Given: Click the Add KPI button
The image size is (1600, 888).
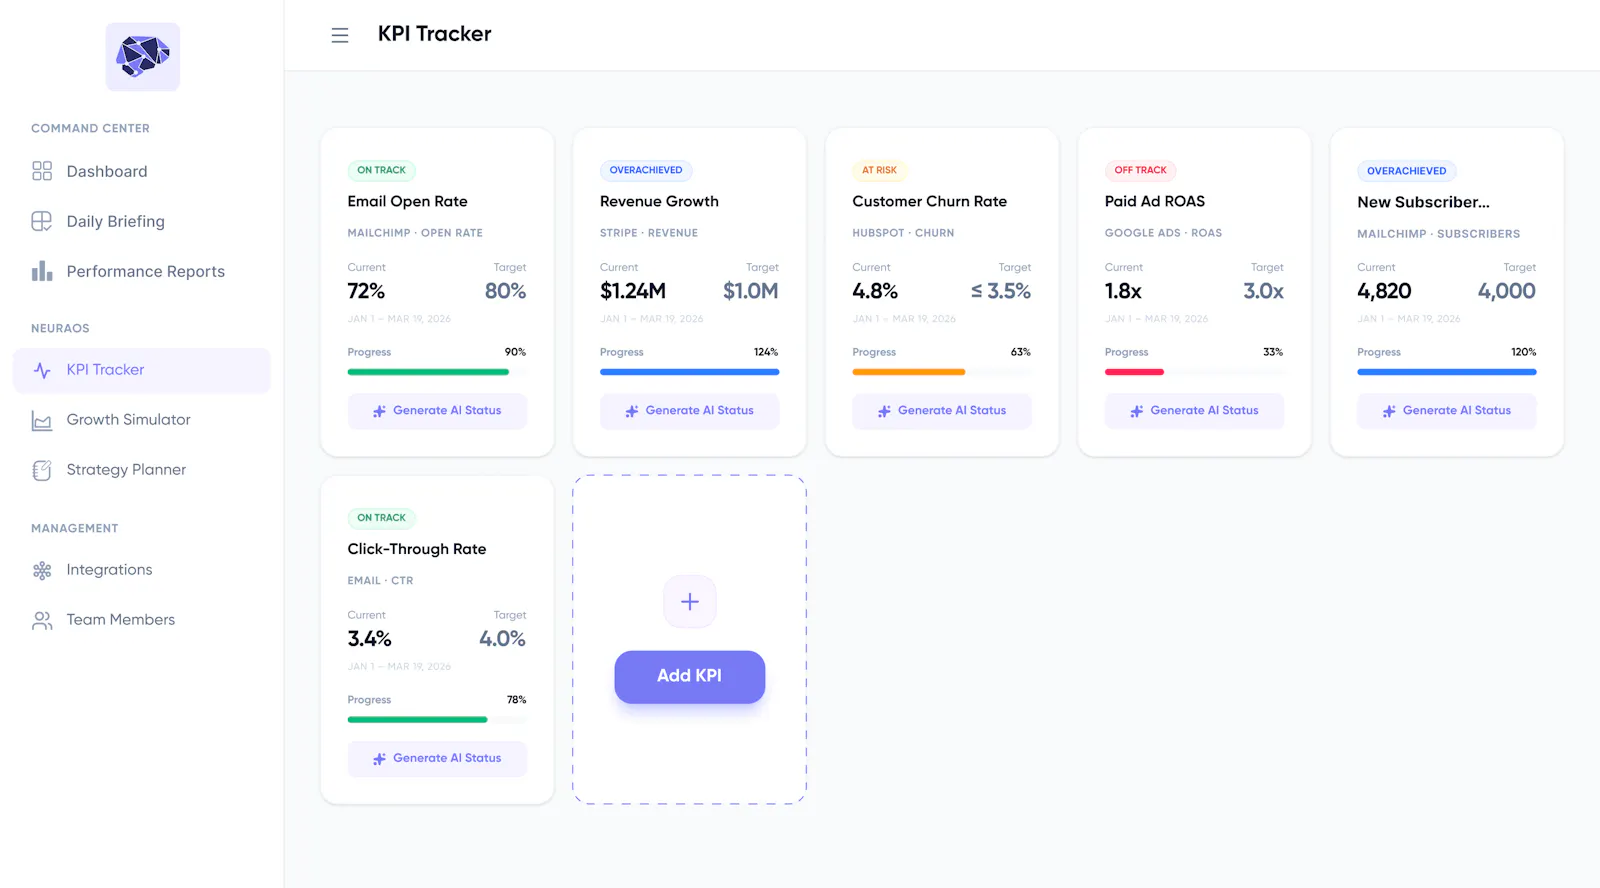Looking at the screenshot, I should [690, 677].
